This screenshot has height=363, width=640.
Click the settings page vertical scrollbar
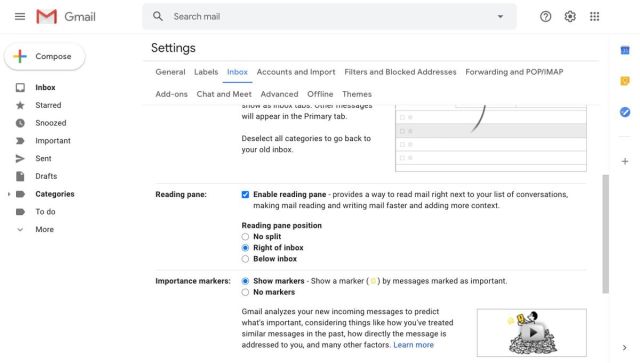(x=606, y=234)
